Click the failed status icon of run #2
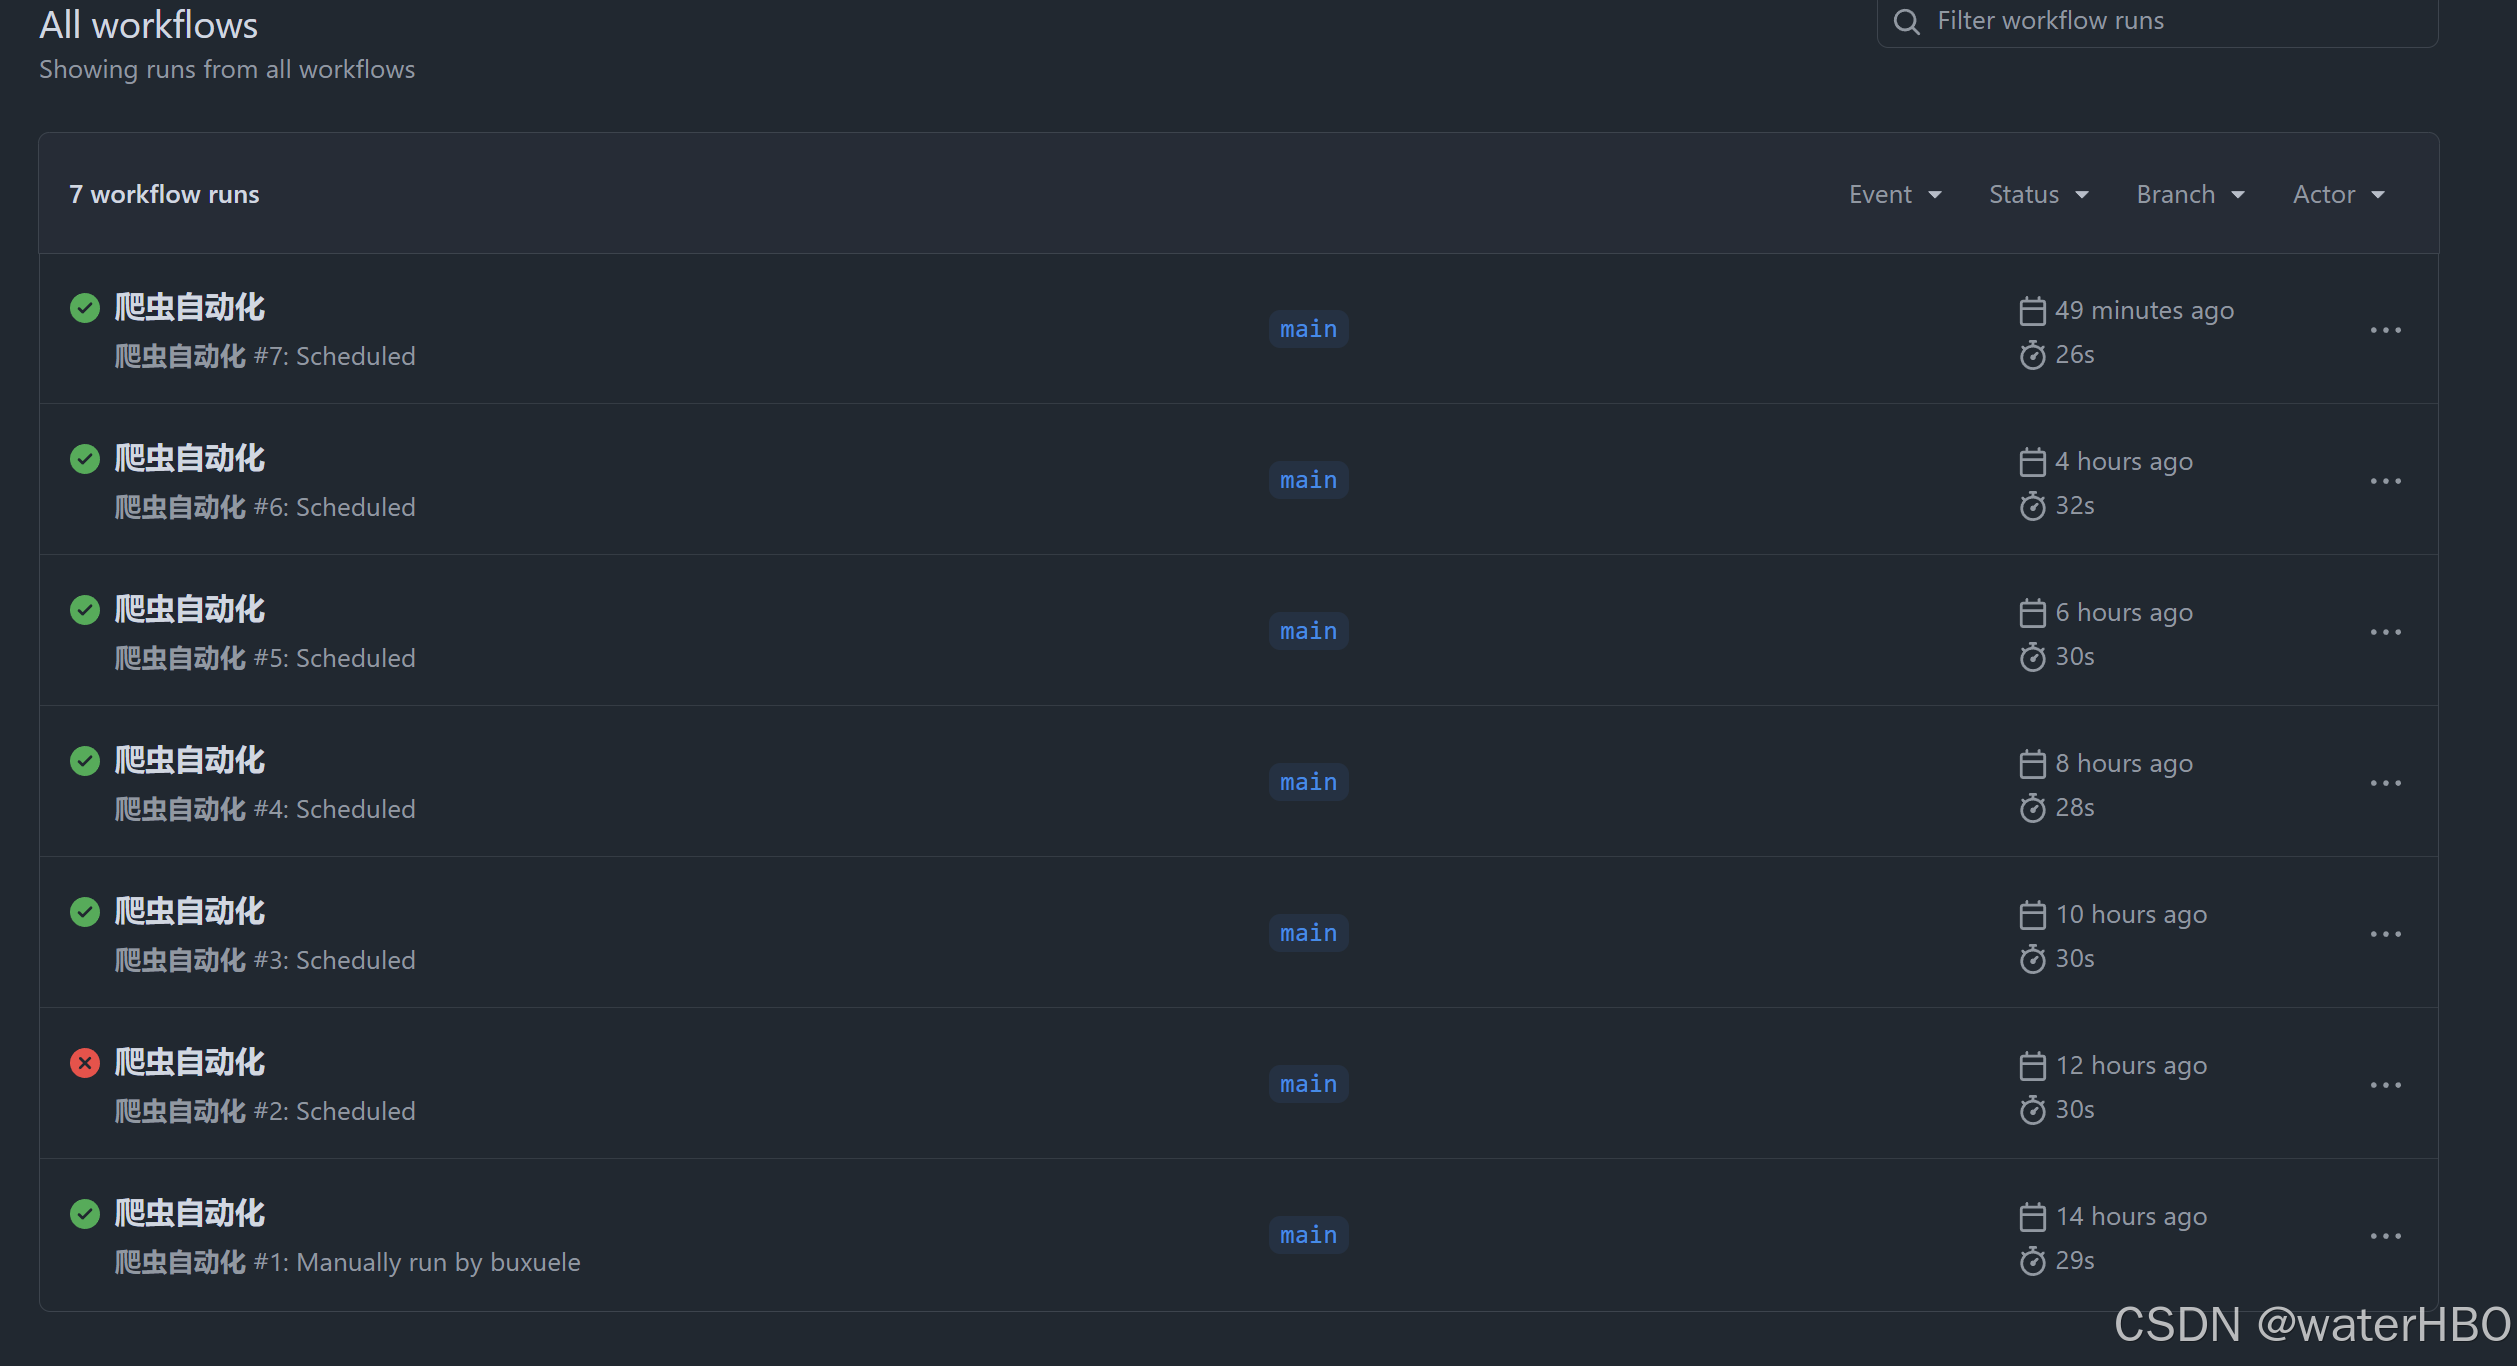This screenshot has height=1366, width=2517. pos(85,1062)
